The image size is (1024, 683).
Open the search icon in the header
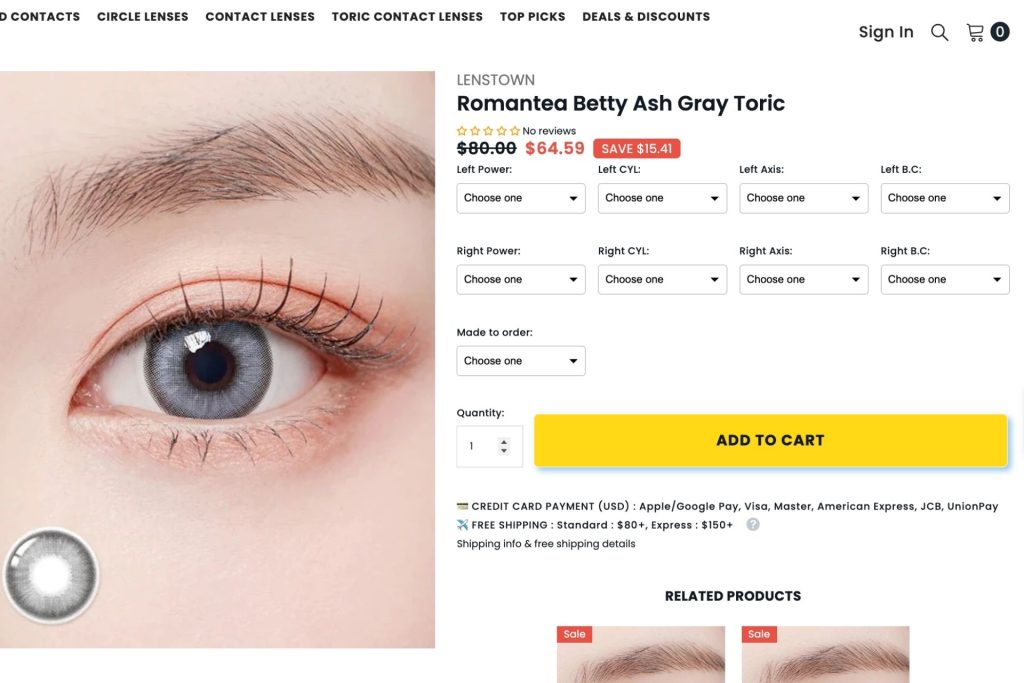click(x=939, y=31)
